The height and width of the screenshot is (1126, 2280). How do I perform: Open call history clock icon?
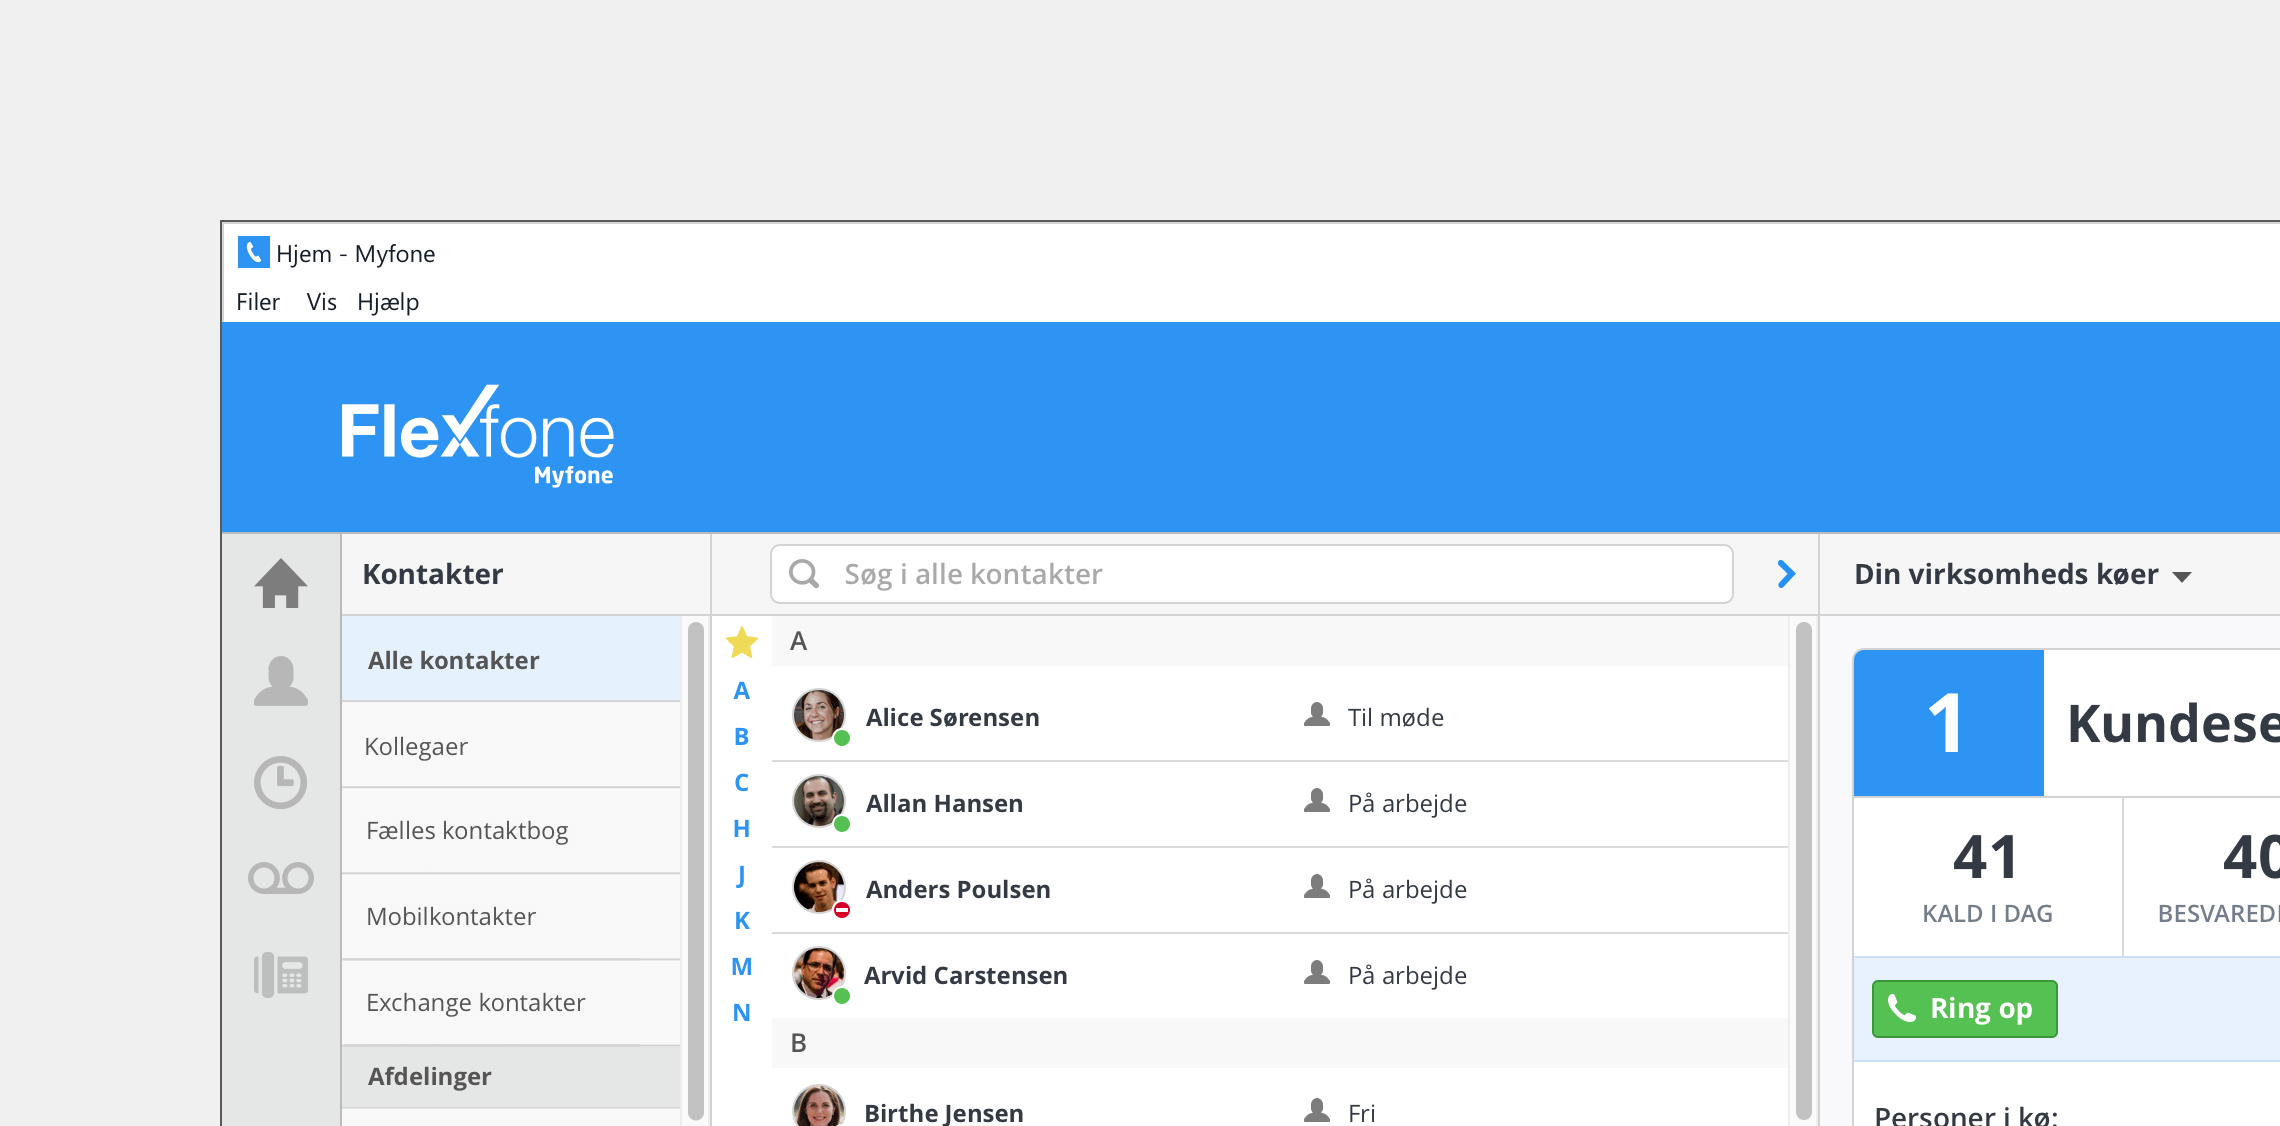point(281,782)
